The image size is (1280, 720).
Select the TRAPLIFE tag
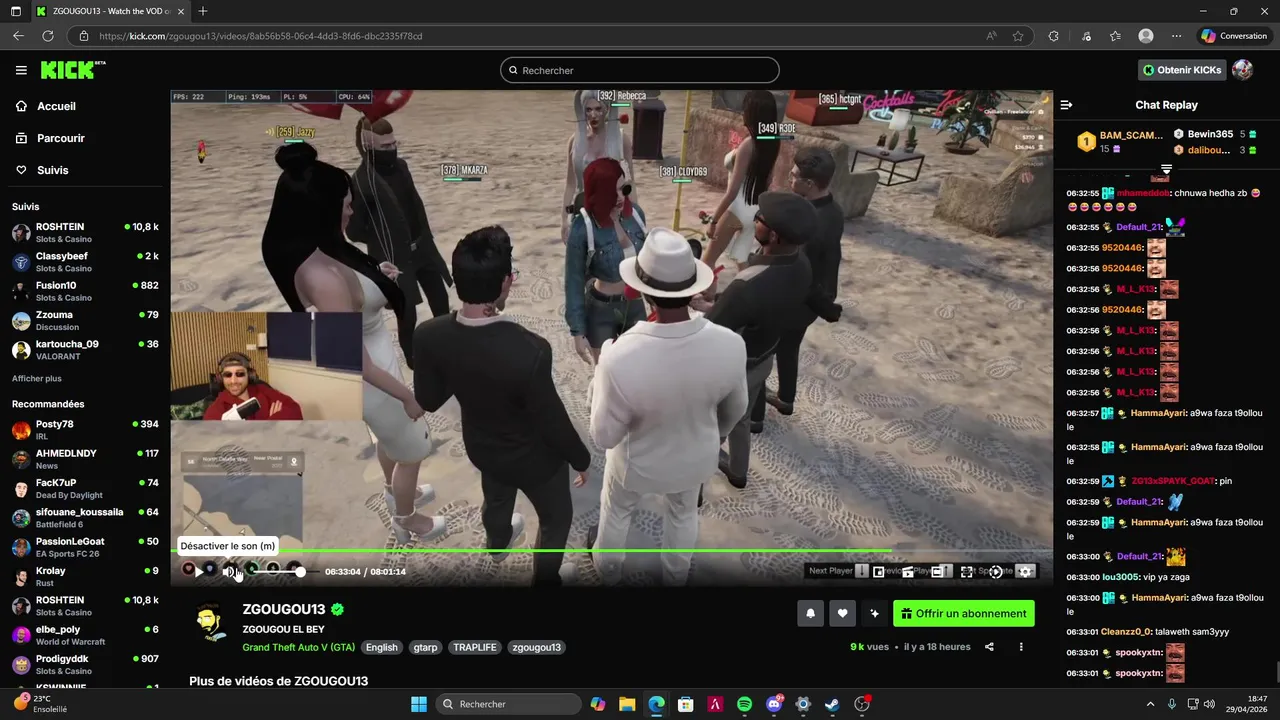pyautogui.click(x=475, y=647)
